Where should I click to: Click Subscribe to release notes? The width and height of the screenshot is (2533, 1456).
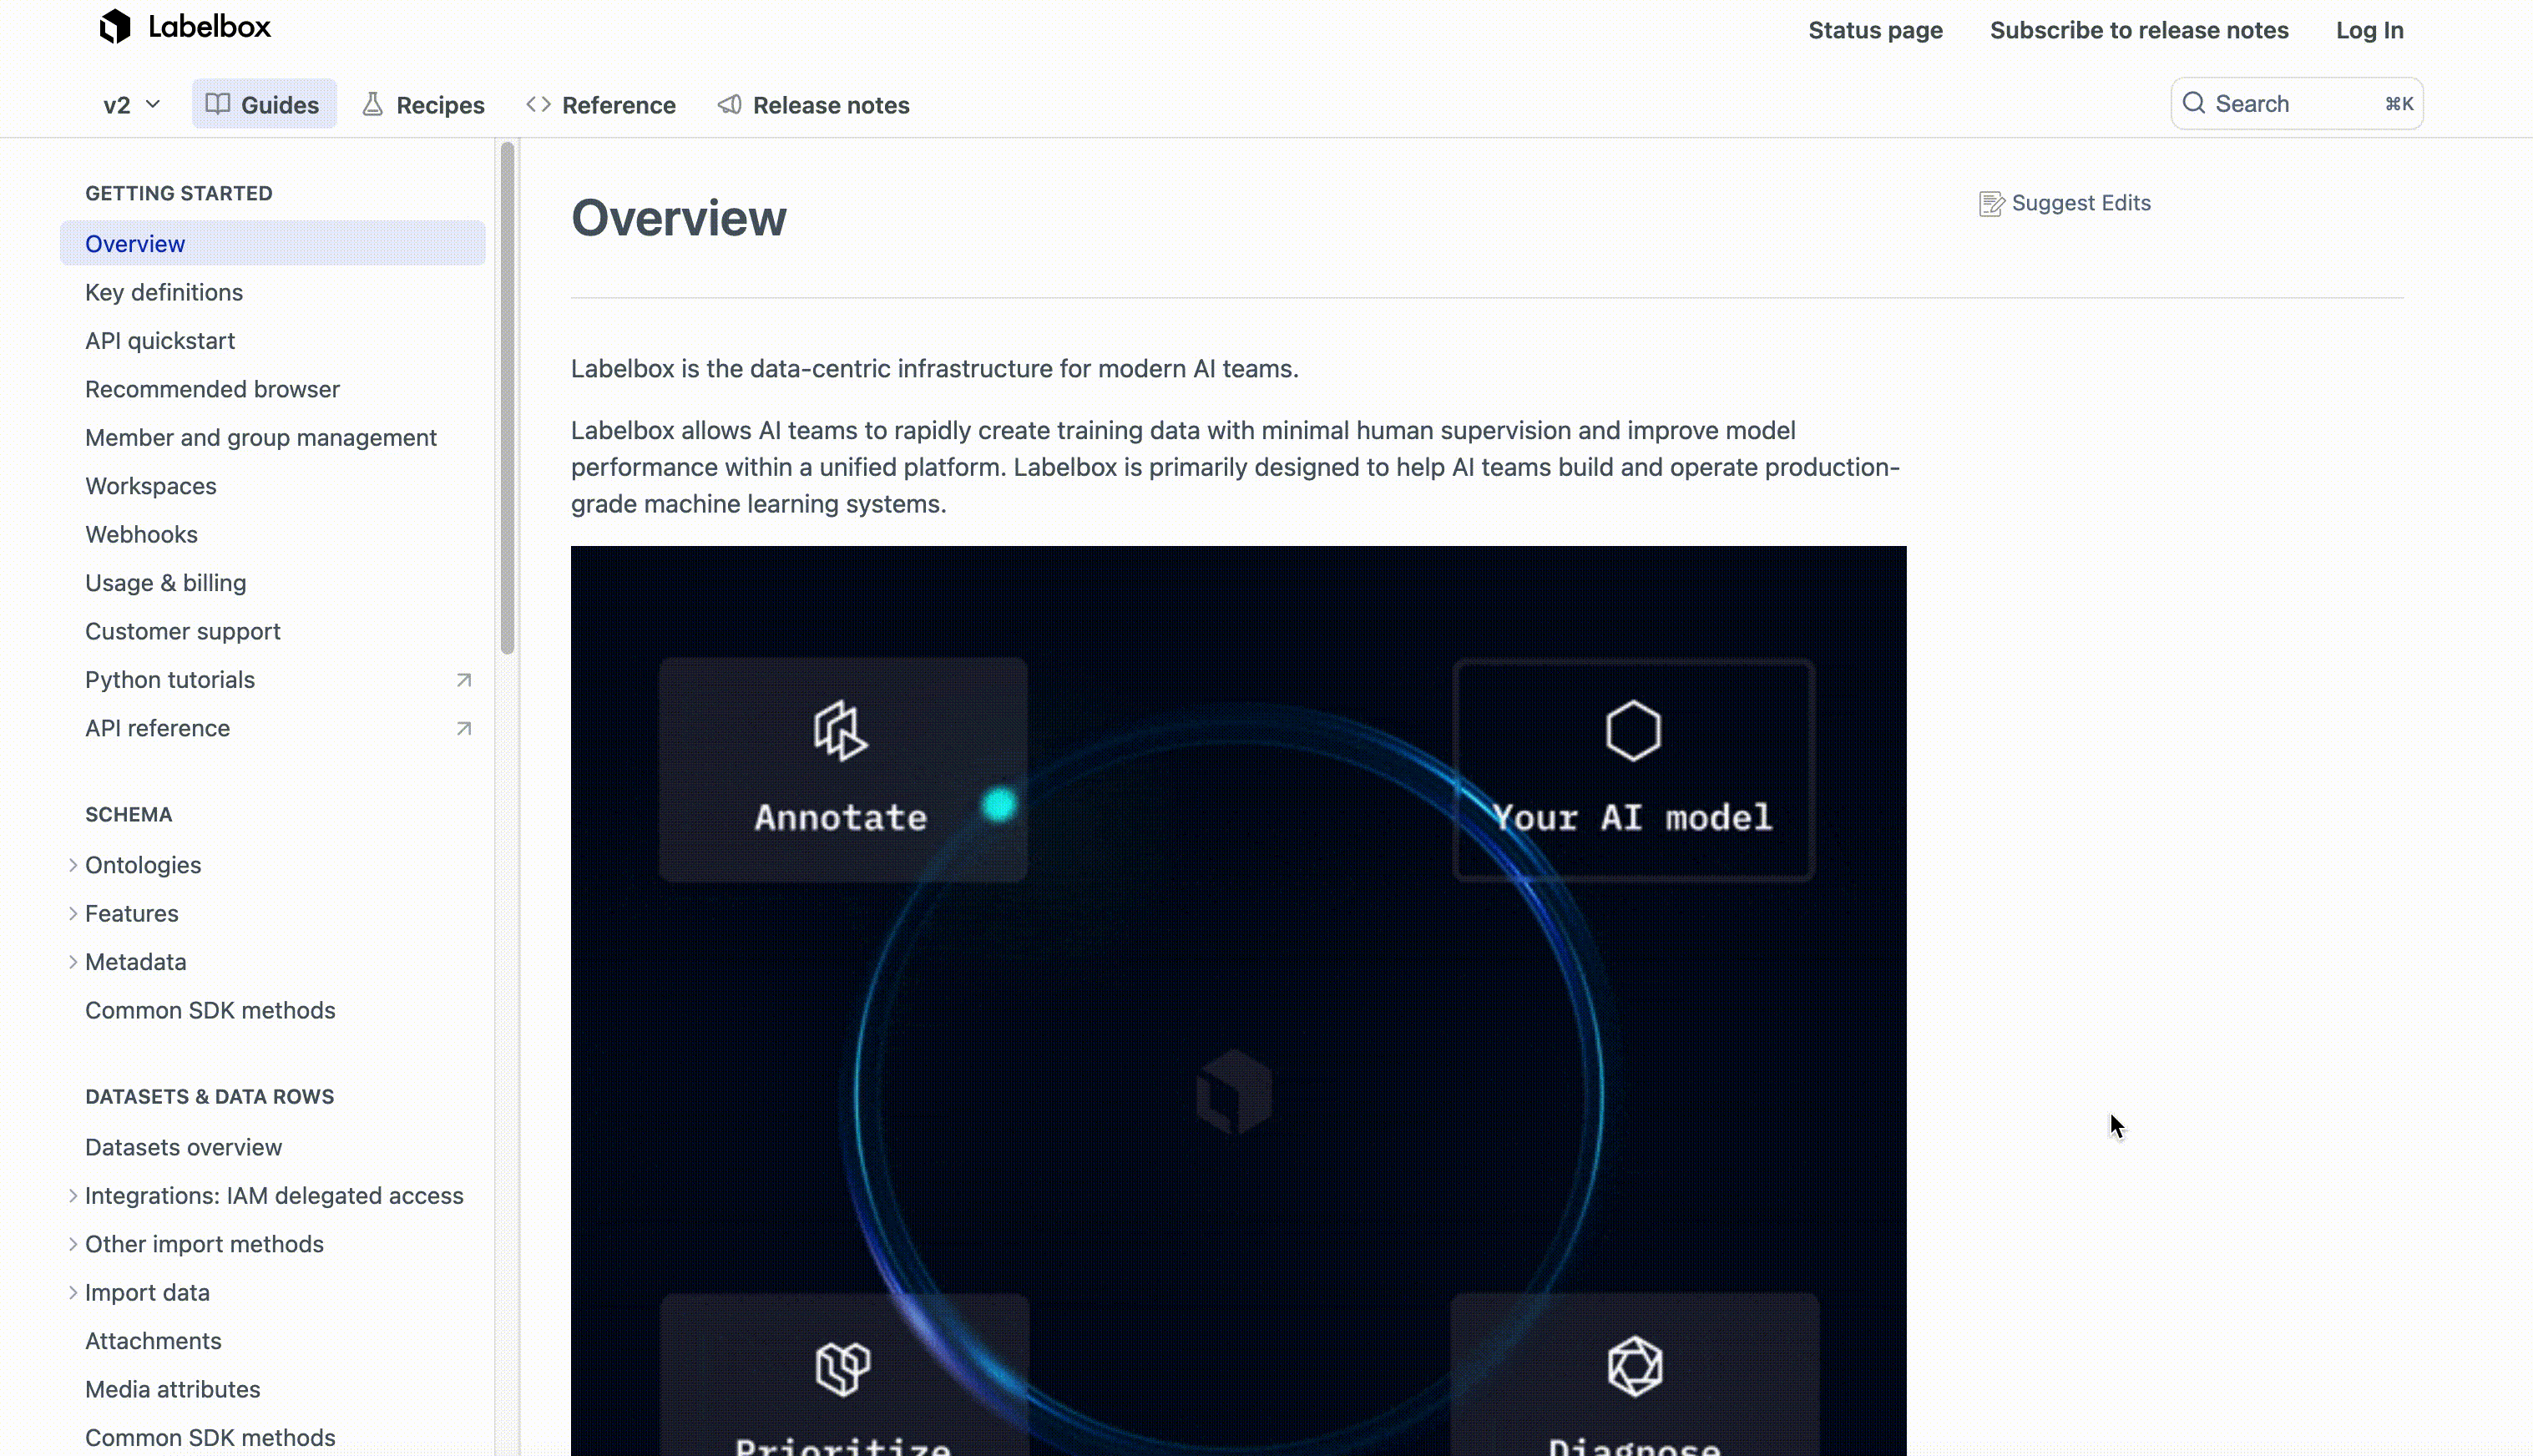[x=2139, y=30]
